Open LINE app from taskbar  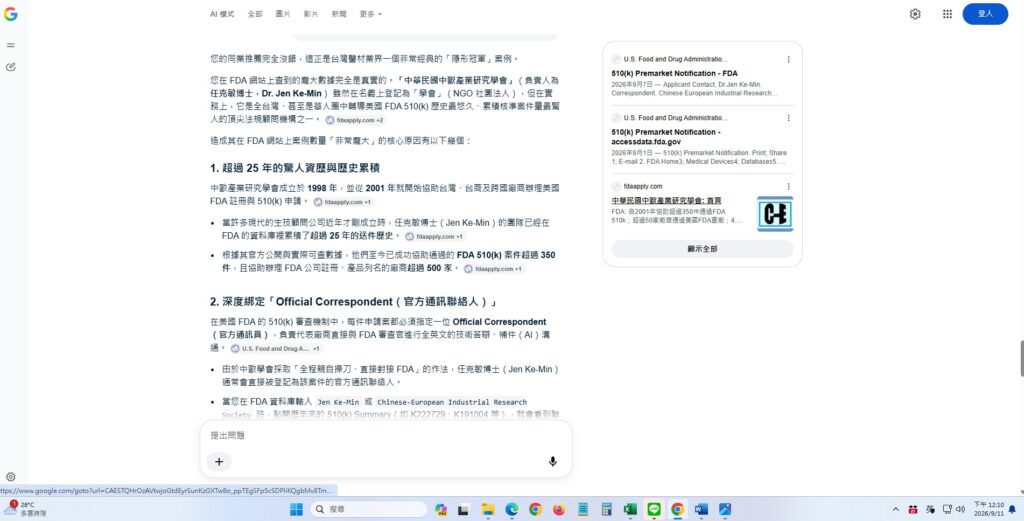click(654, 509)
